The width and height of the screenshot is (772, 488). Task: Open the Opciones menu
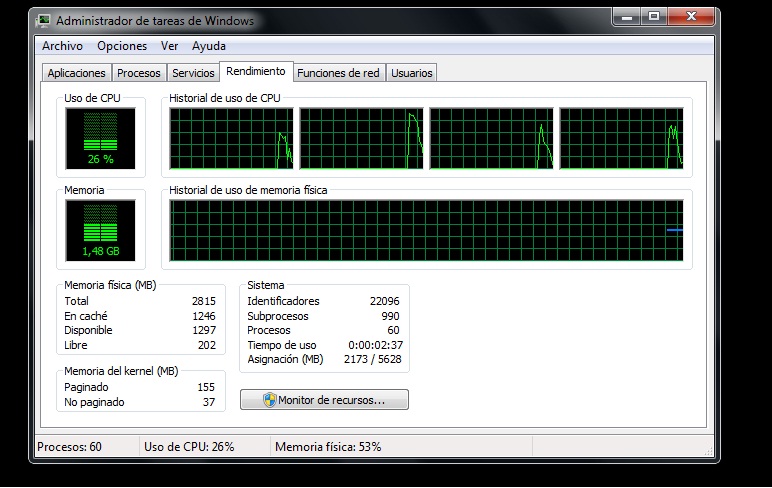click(x=122, y=46)
